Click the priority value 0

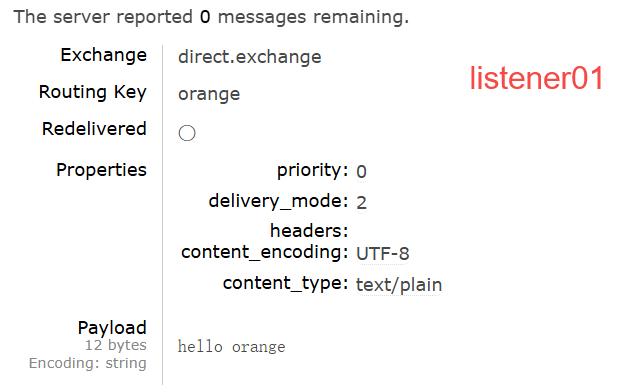coord(361,172)
